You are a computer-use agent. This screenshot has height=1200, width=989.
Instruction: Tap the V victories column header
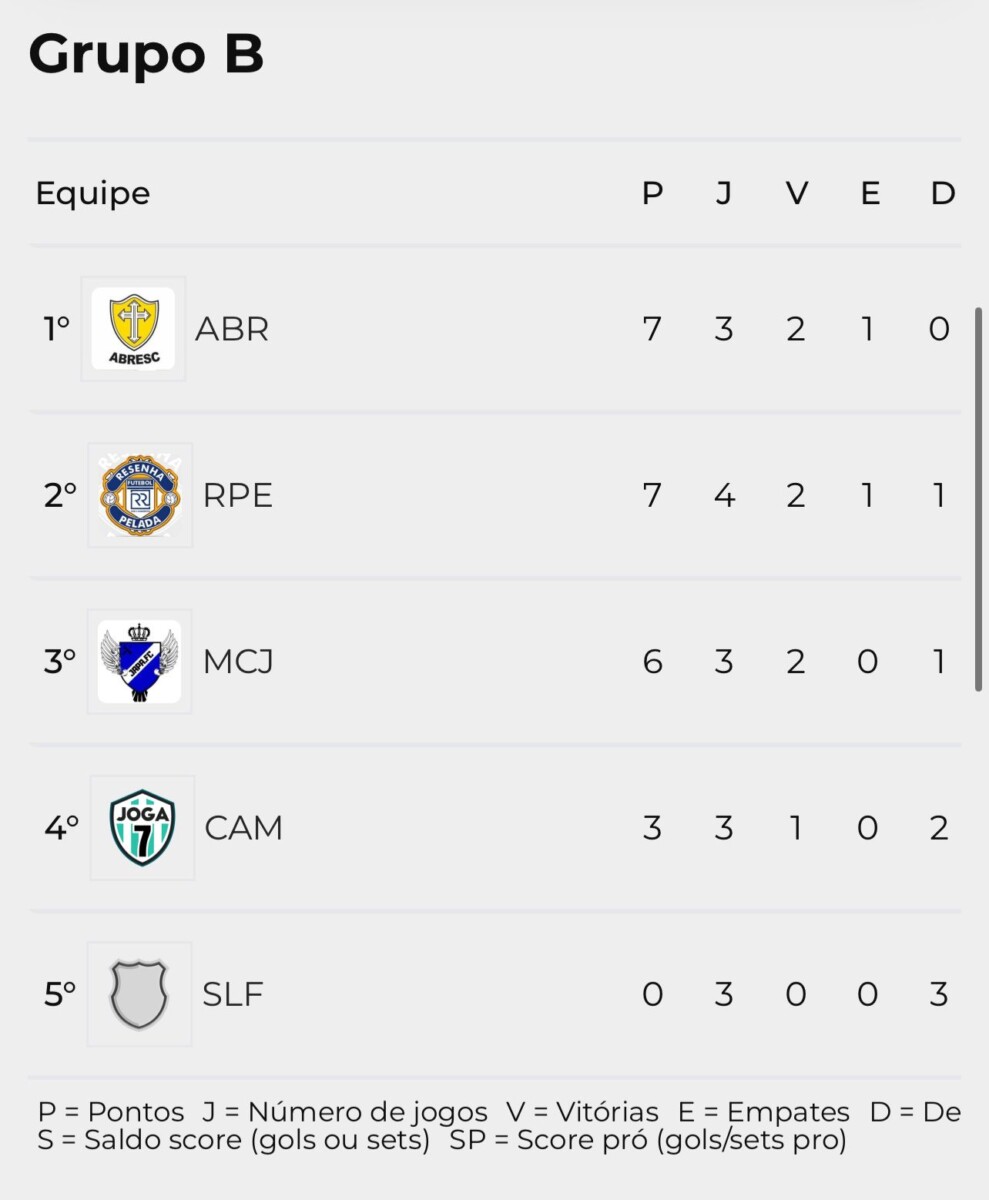[x=796, y=193]
